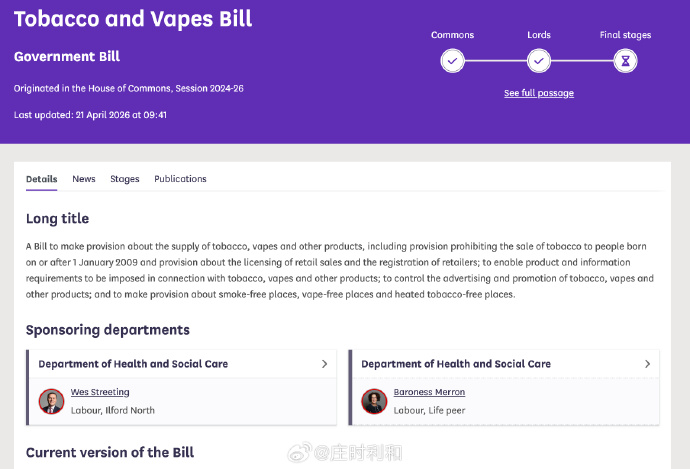Switch to the Details tab
The image size is (690, 469).
click(42, 179)
